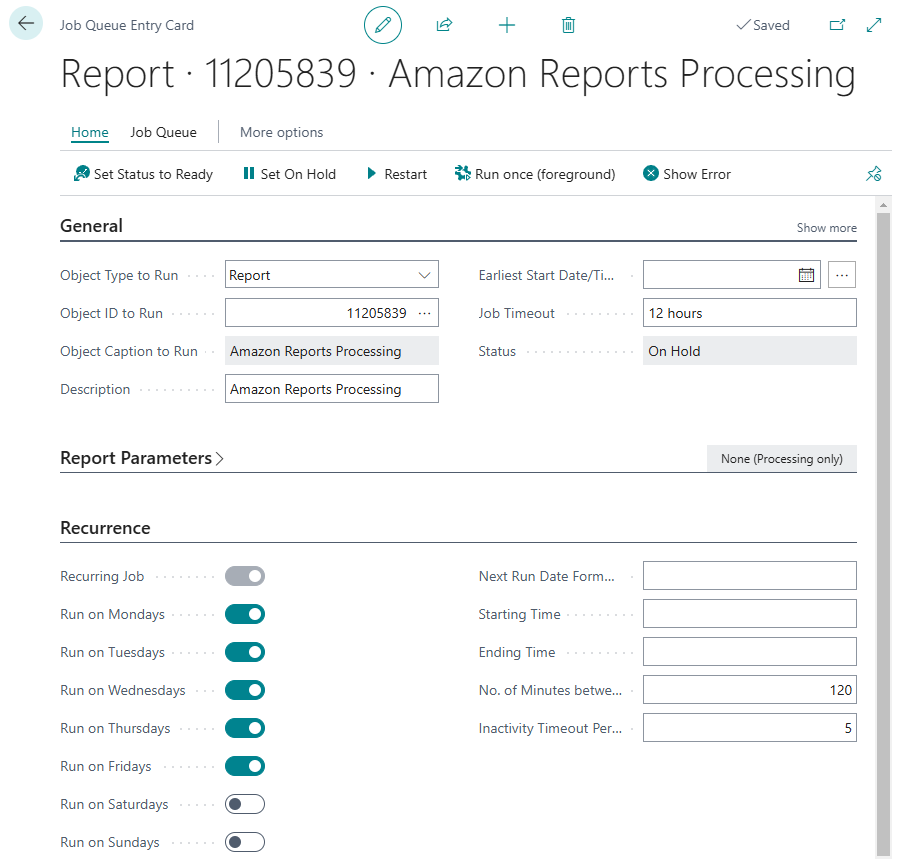
Task: Click the Job Timeout field
Action: pyautogui.click(x=750, y=313)
